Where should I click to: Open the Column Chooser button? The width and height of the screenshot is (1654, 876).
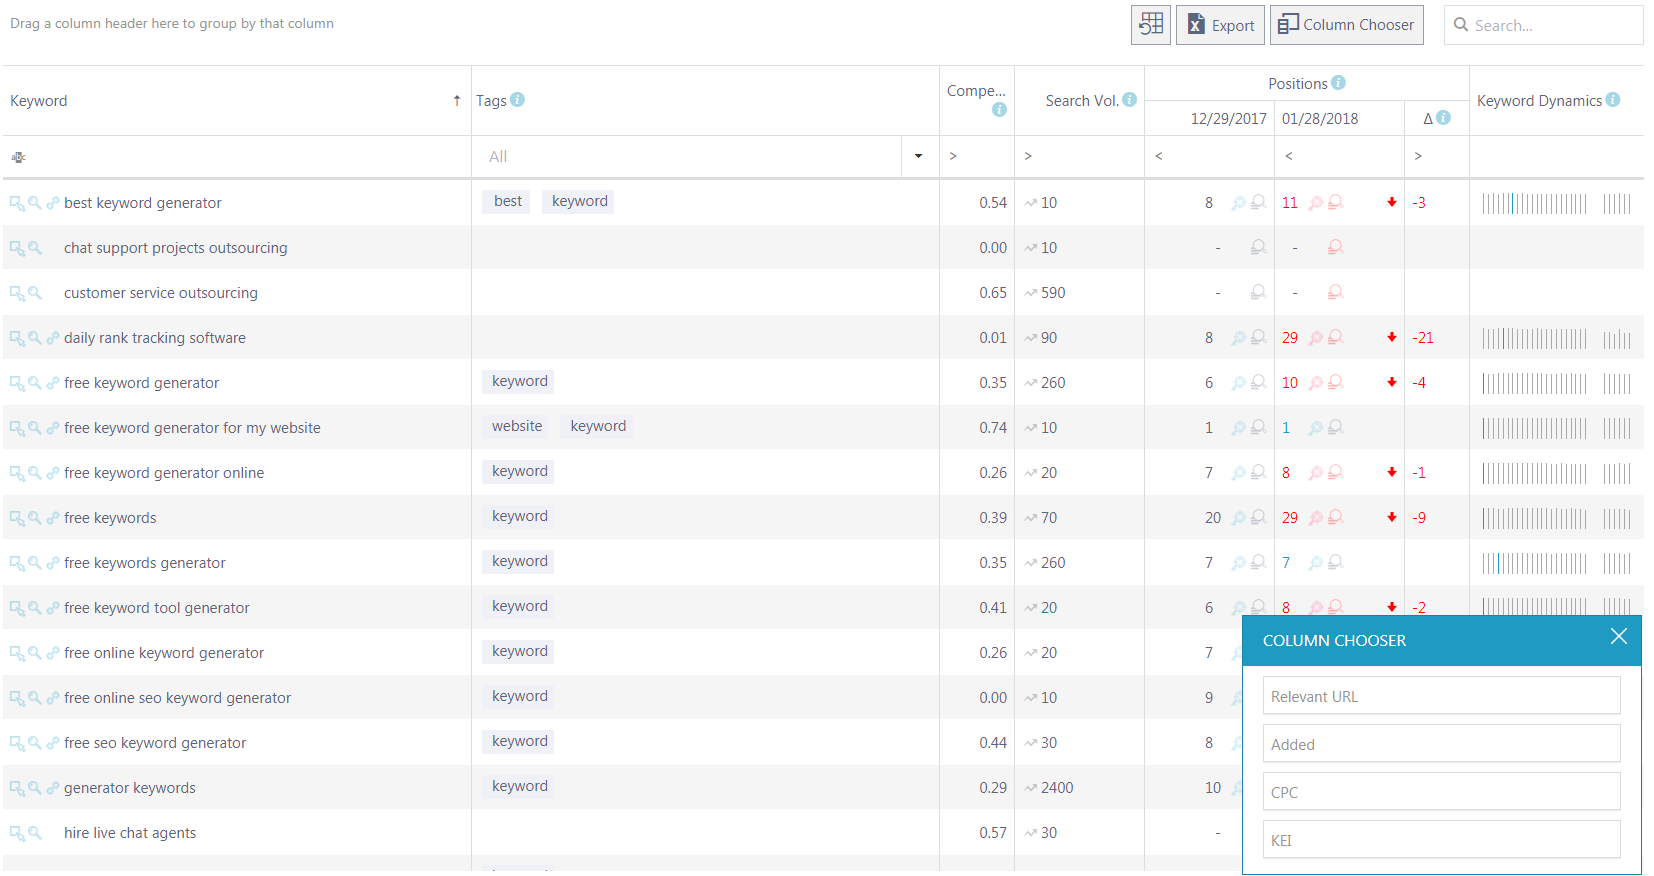[x=1346, y=25]
